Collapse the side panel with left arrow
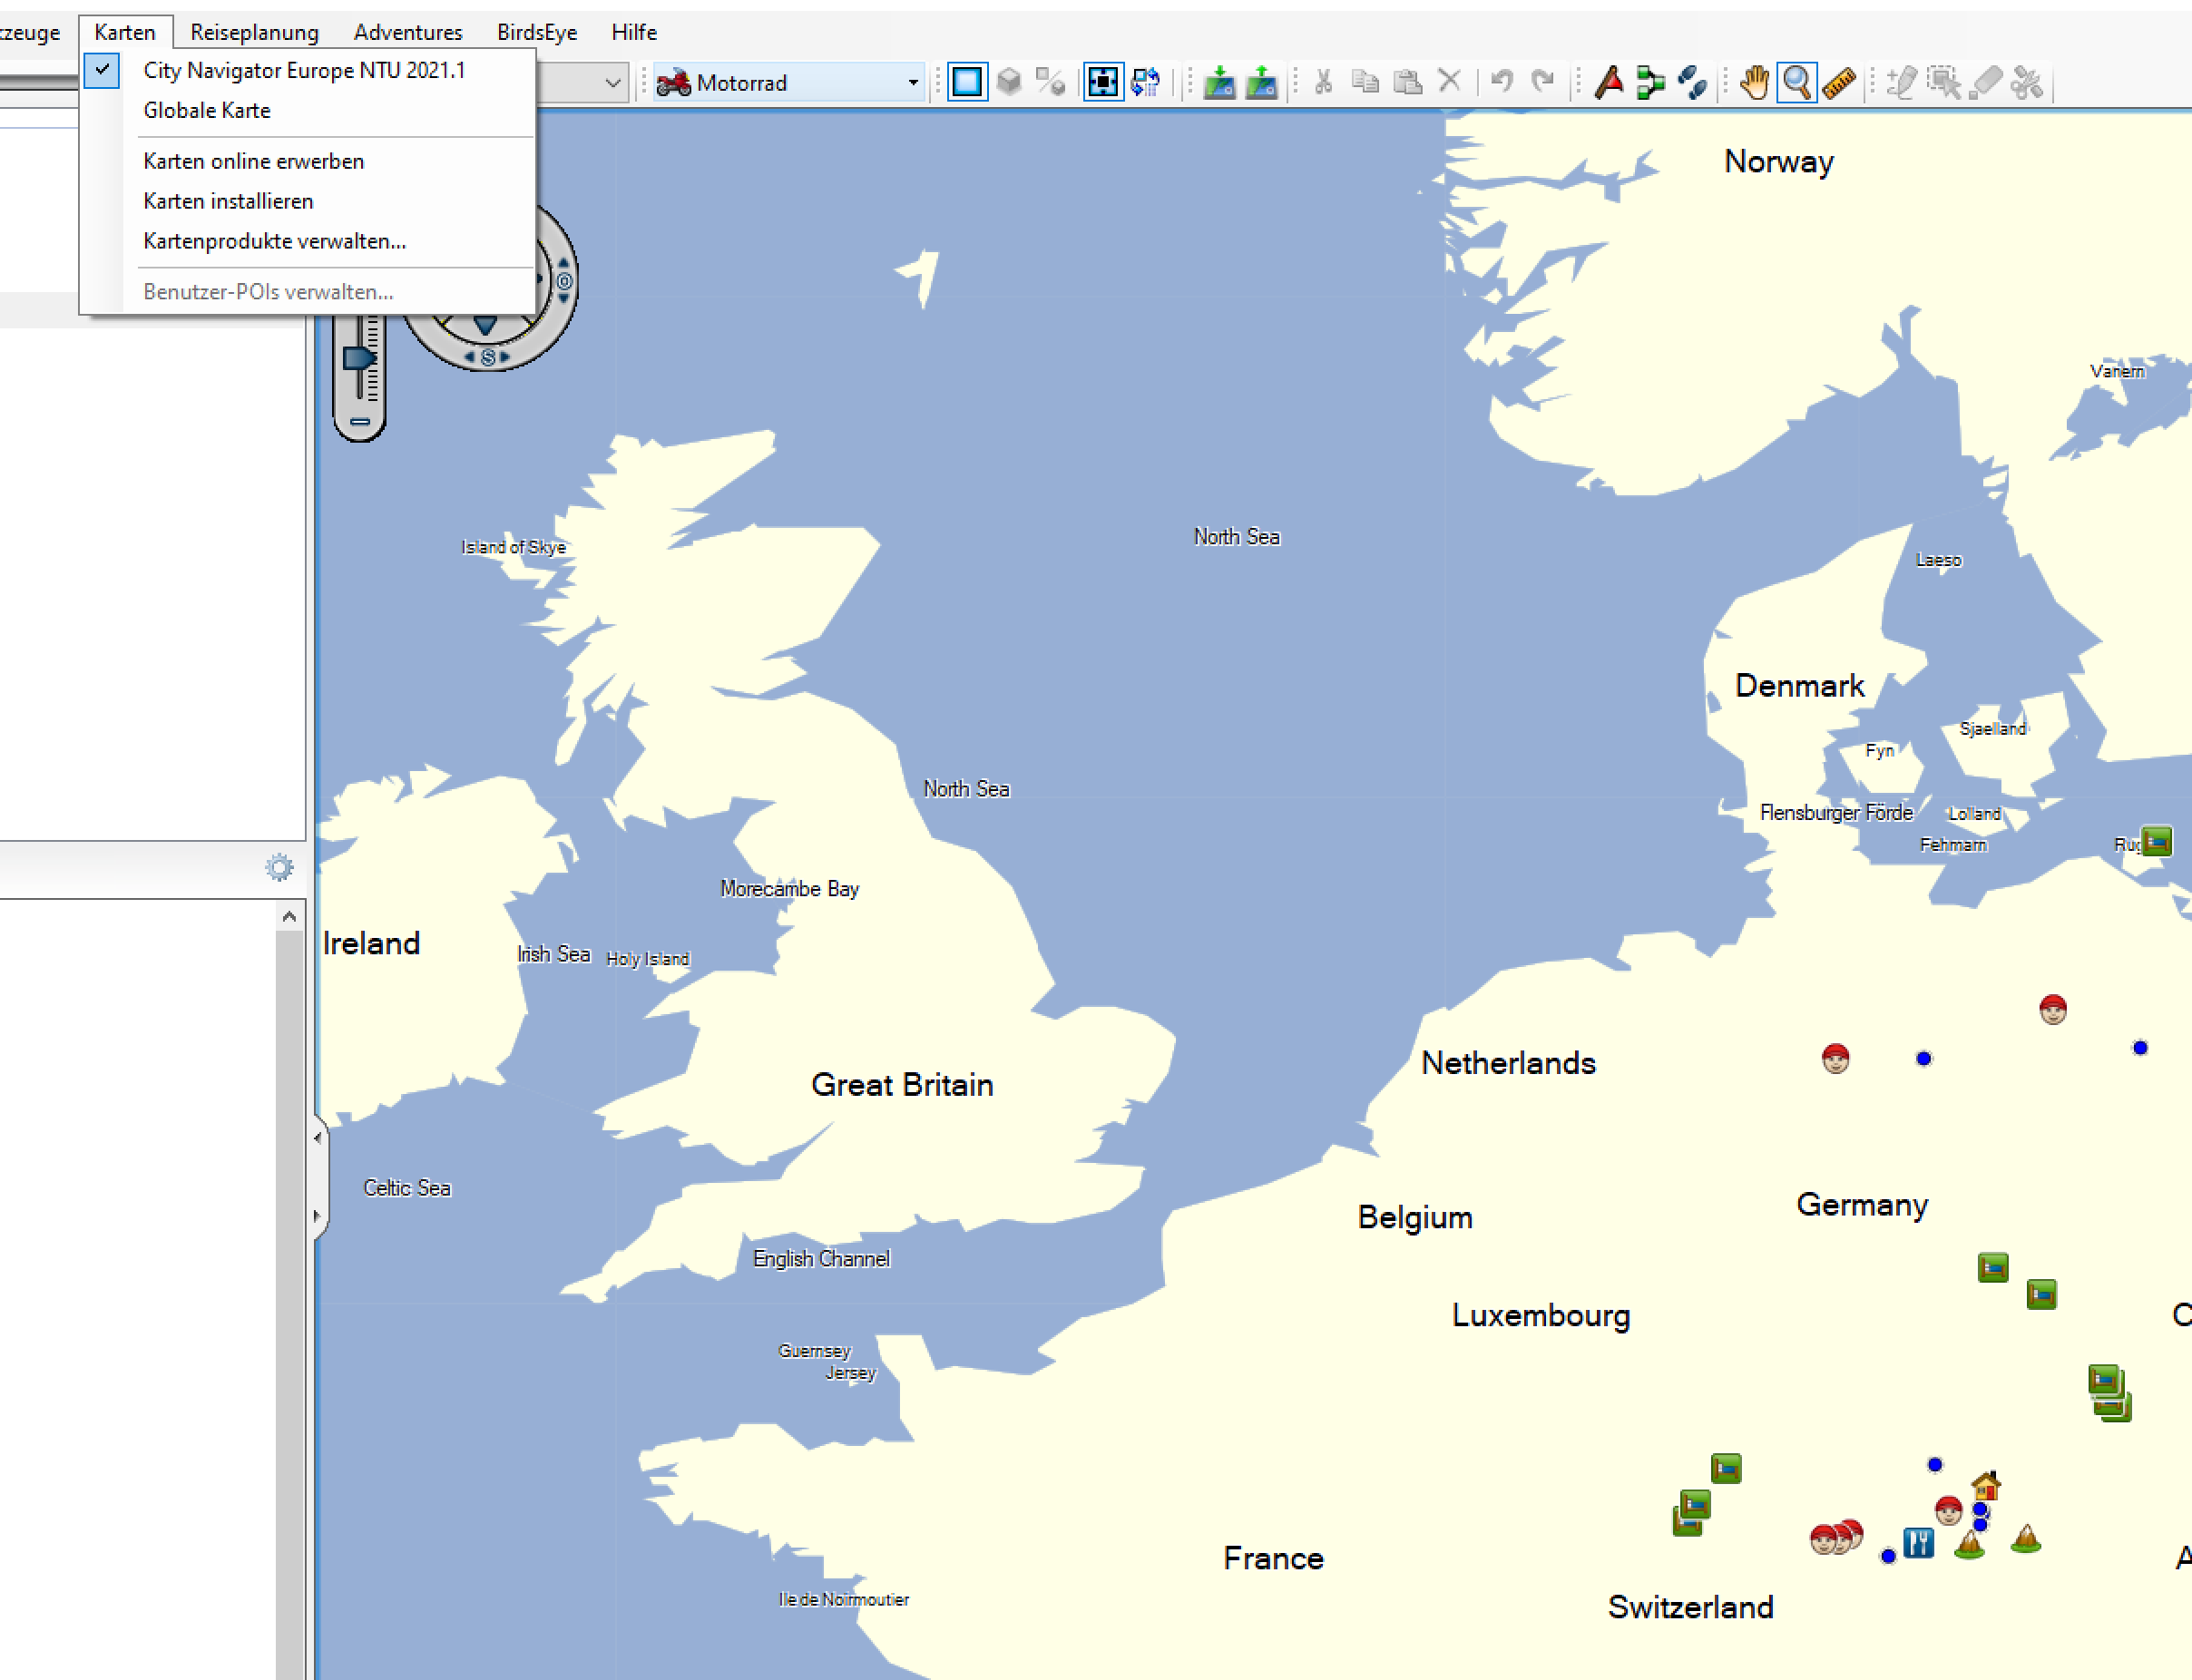This screenshot has width=2192, height=1680. pos(318,1137)
